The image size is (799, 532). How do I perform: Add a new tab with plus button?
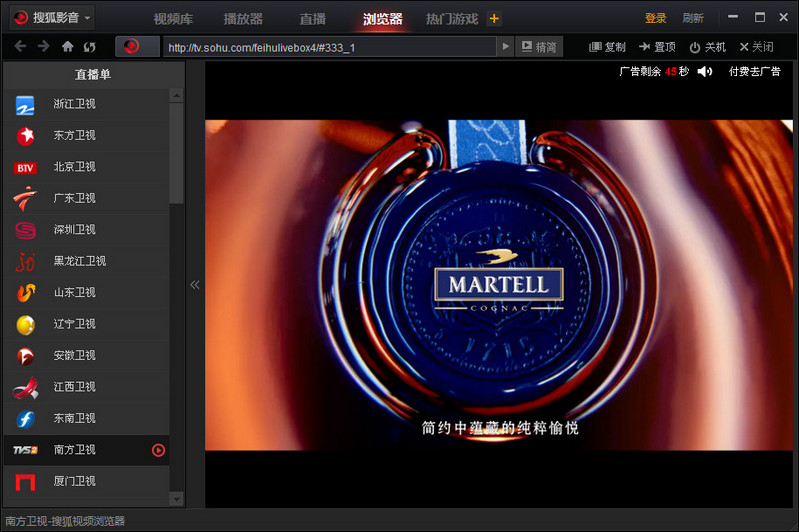(x=493, y=19)
